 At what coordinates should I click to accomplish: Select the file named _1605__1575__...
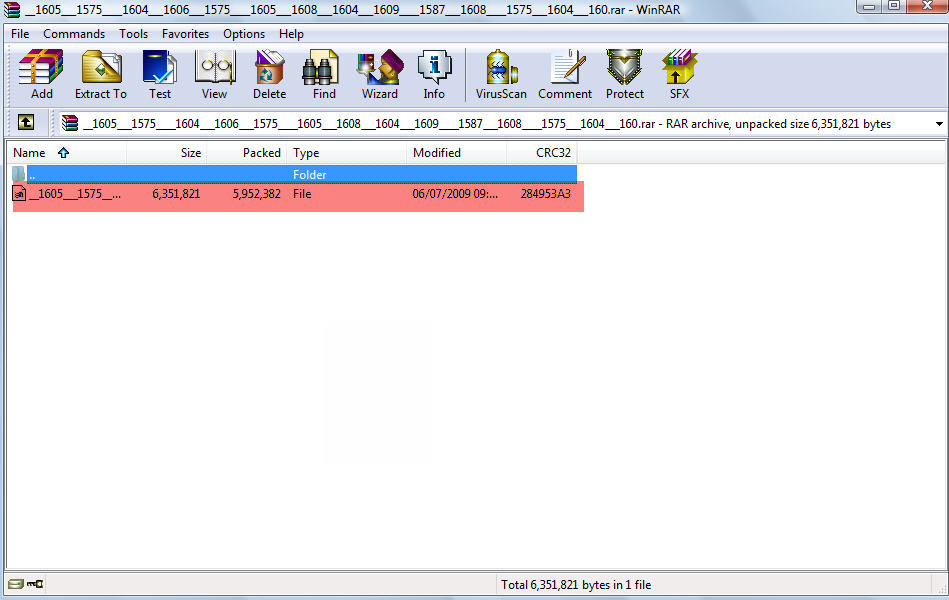[75, 194]
